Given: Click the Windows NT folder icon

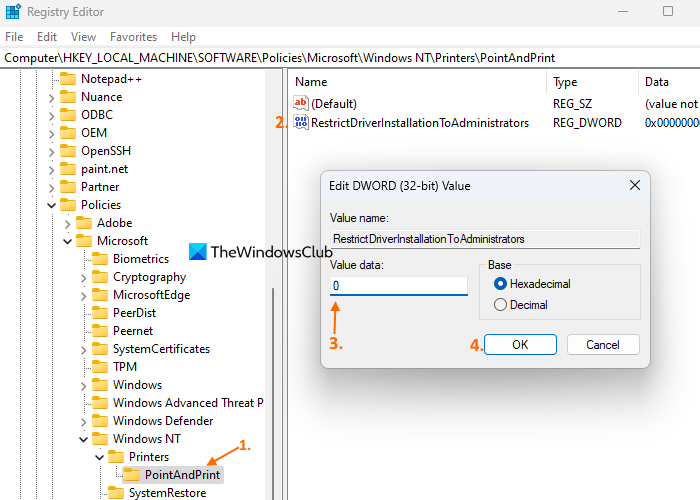Looking at the screenshot, I should [x=100, y=438].
